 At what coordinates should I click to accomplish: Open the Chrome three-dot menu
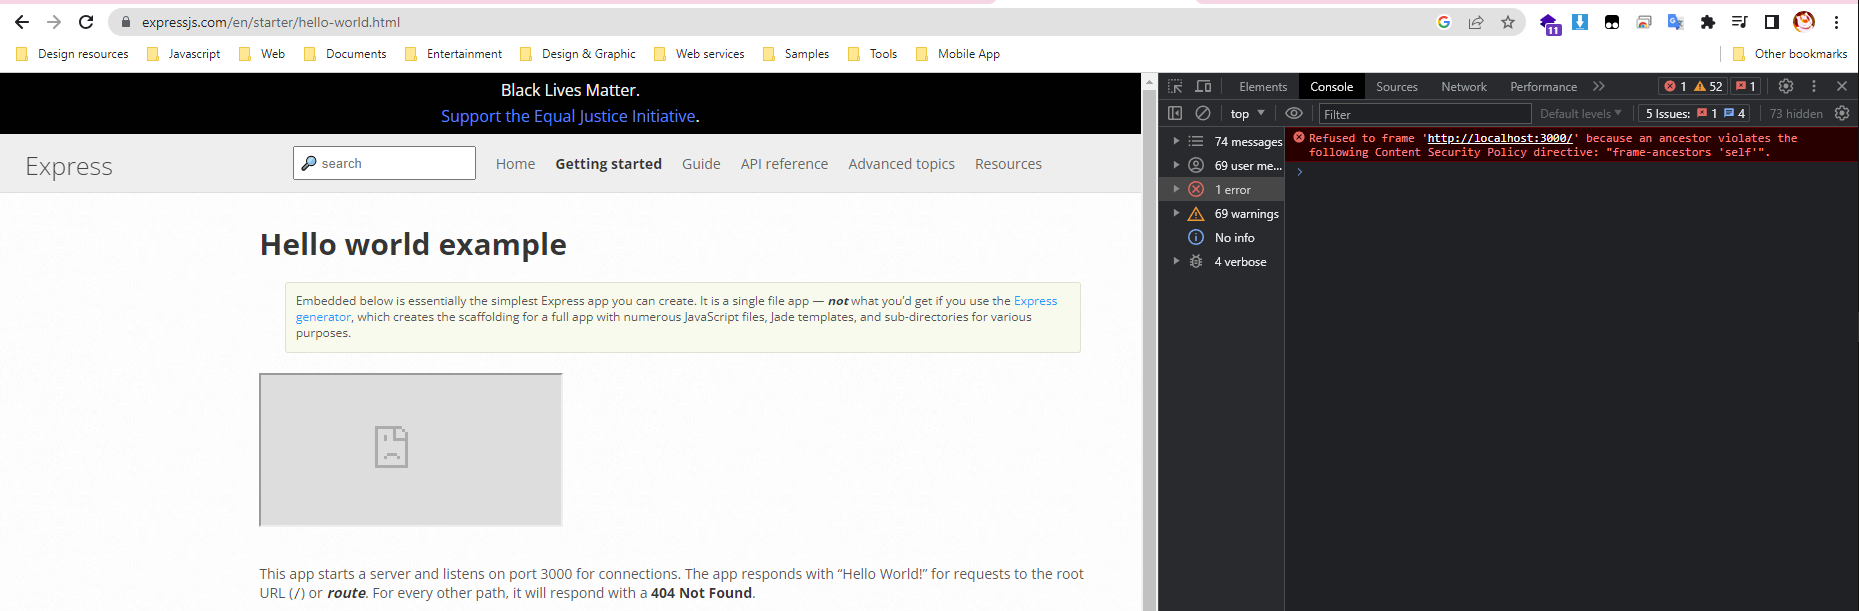coord(1836,22)
